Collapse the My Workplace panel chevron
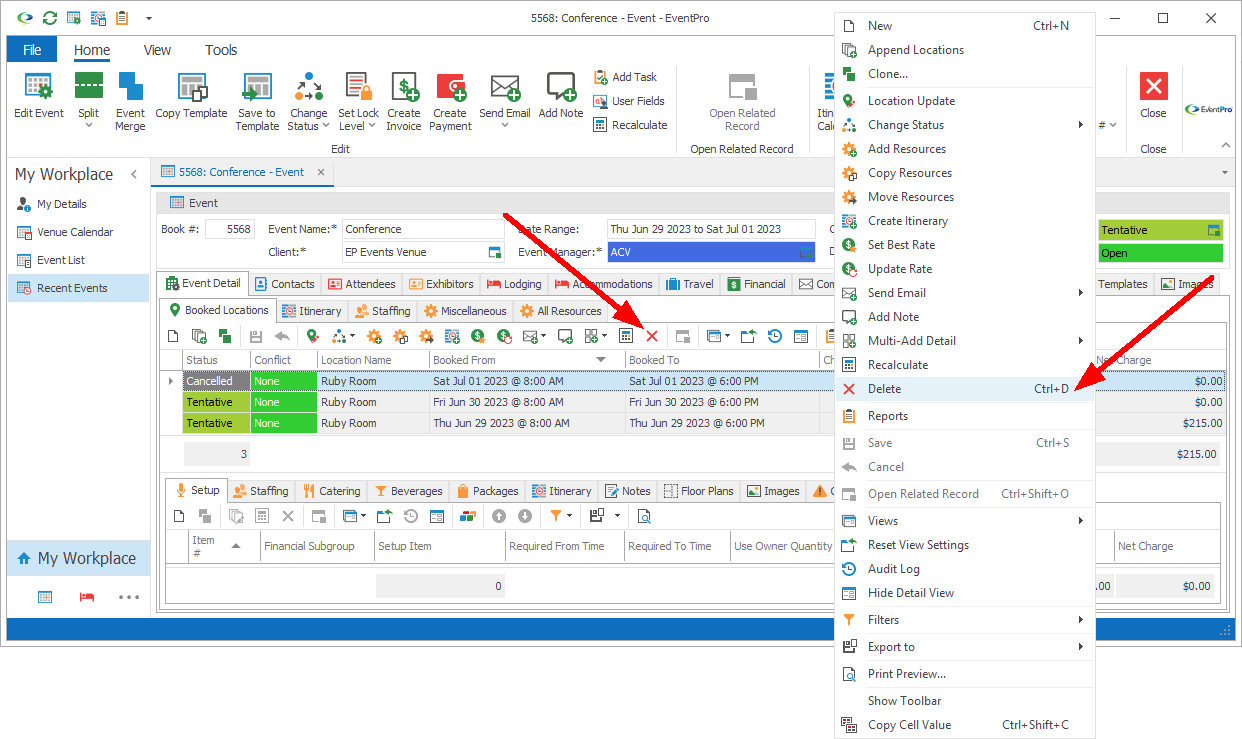 (x=134, y=174)
